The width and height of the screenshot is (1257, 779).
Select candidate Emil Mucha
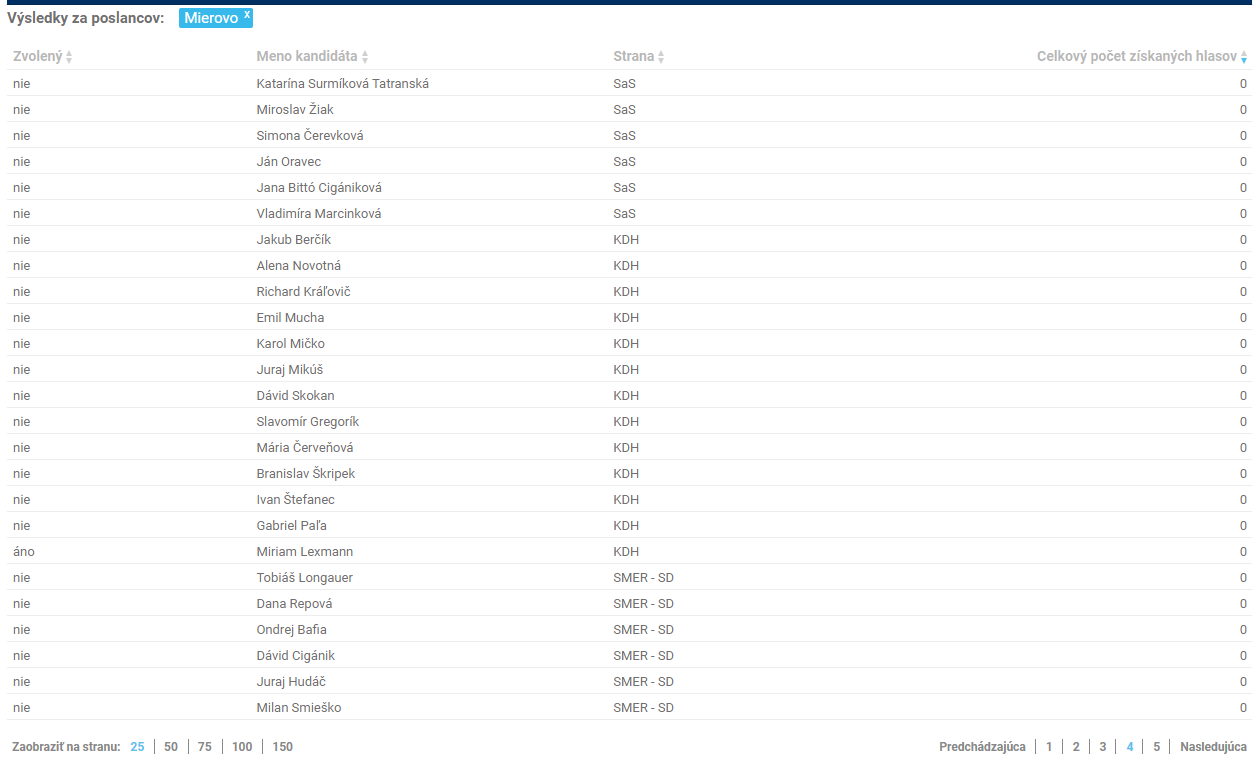pos(290,318)
